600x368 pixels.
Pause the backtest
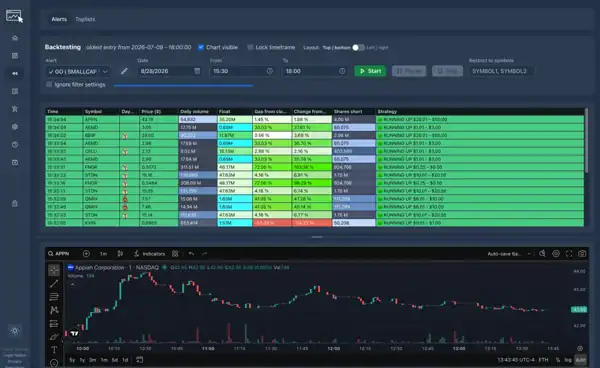409,71
